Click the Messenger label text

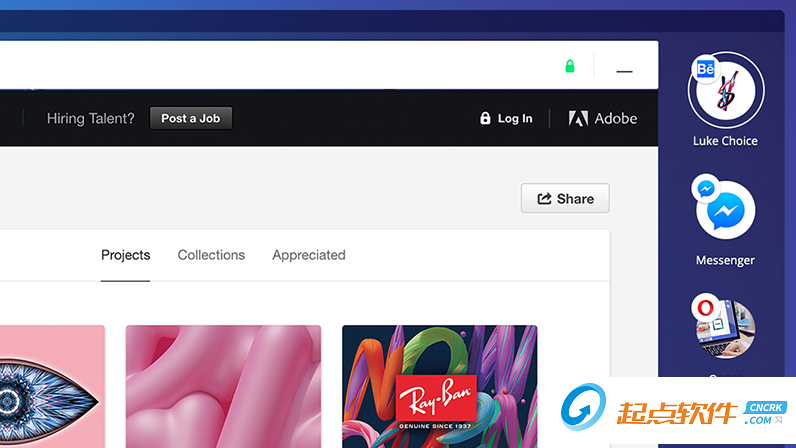coord(725,261)
